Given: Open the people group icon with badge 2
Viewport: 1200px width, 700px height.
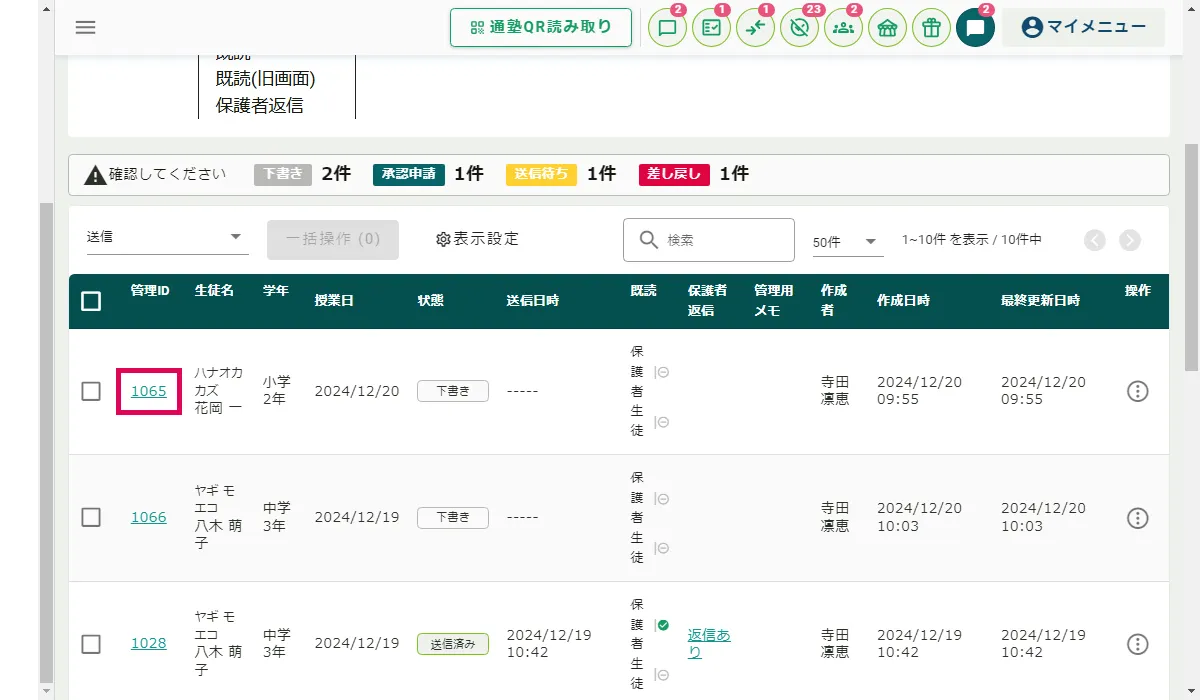Looking at the screenshot, I should 843,28.
